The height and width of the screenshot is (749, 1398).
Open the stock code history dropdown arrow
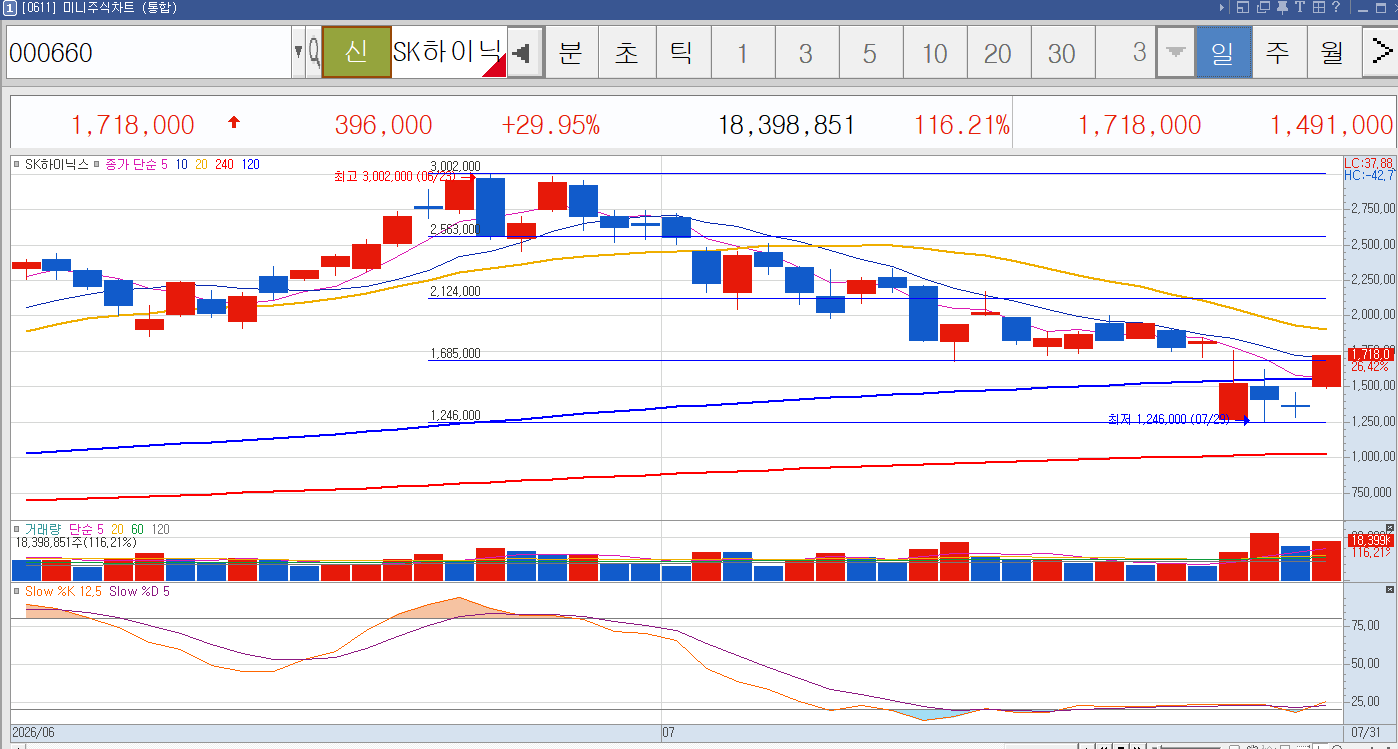(x=298, y=52)
